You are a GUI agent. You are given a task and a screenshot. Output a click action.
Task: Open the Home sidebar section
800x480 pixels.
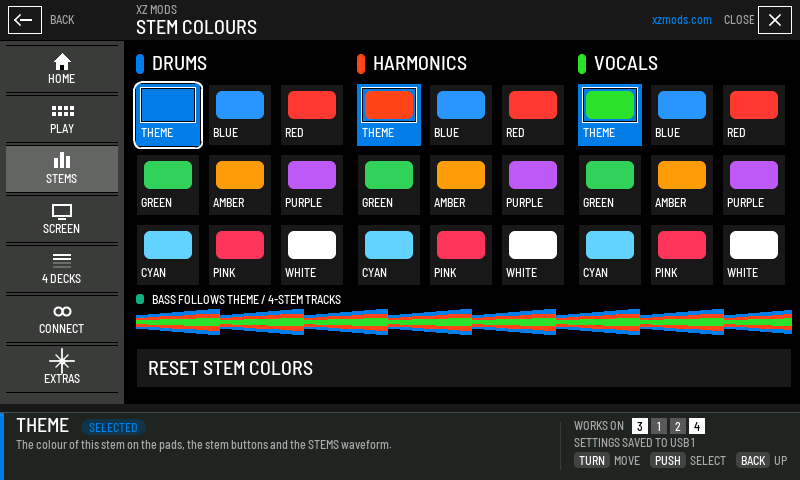pos(62,69)
